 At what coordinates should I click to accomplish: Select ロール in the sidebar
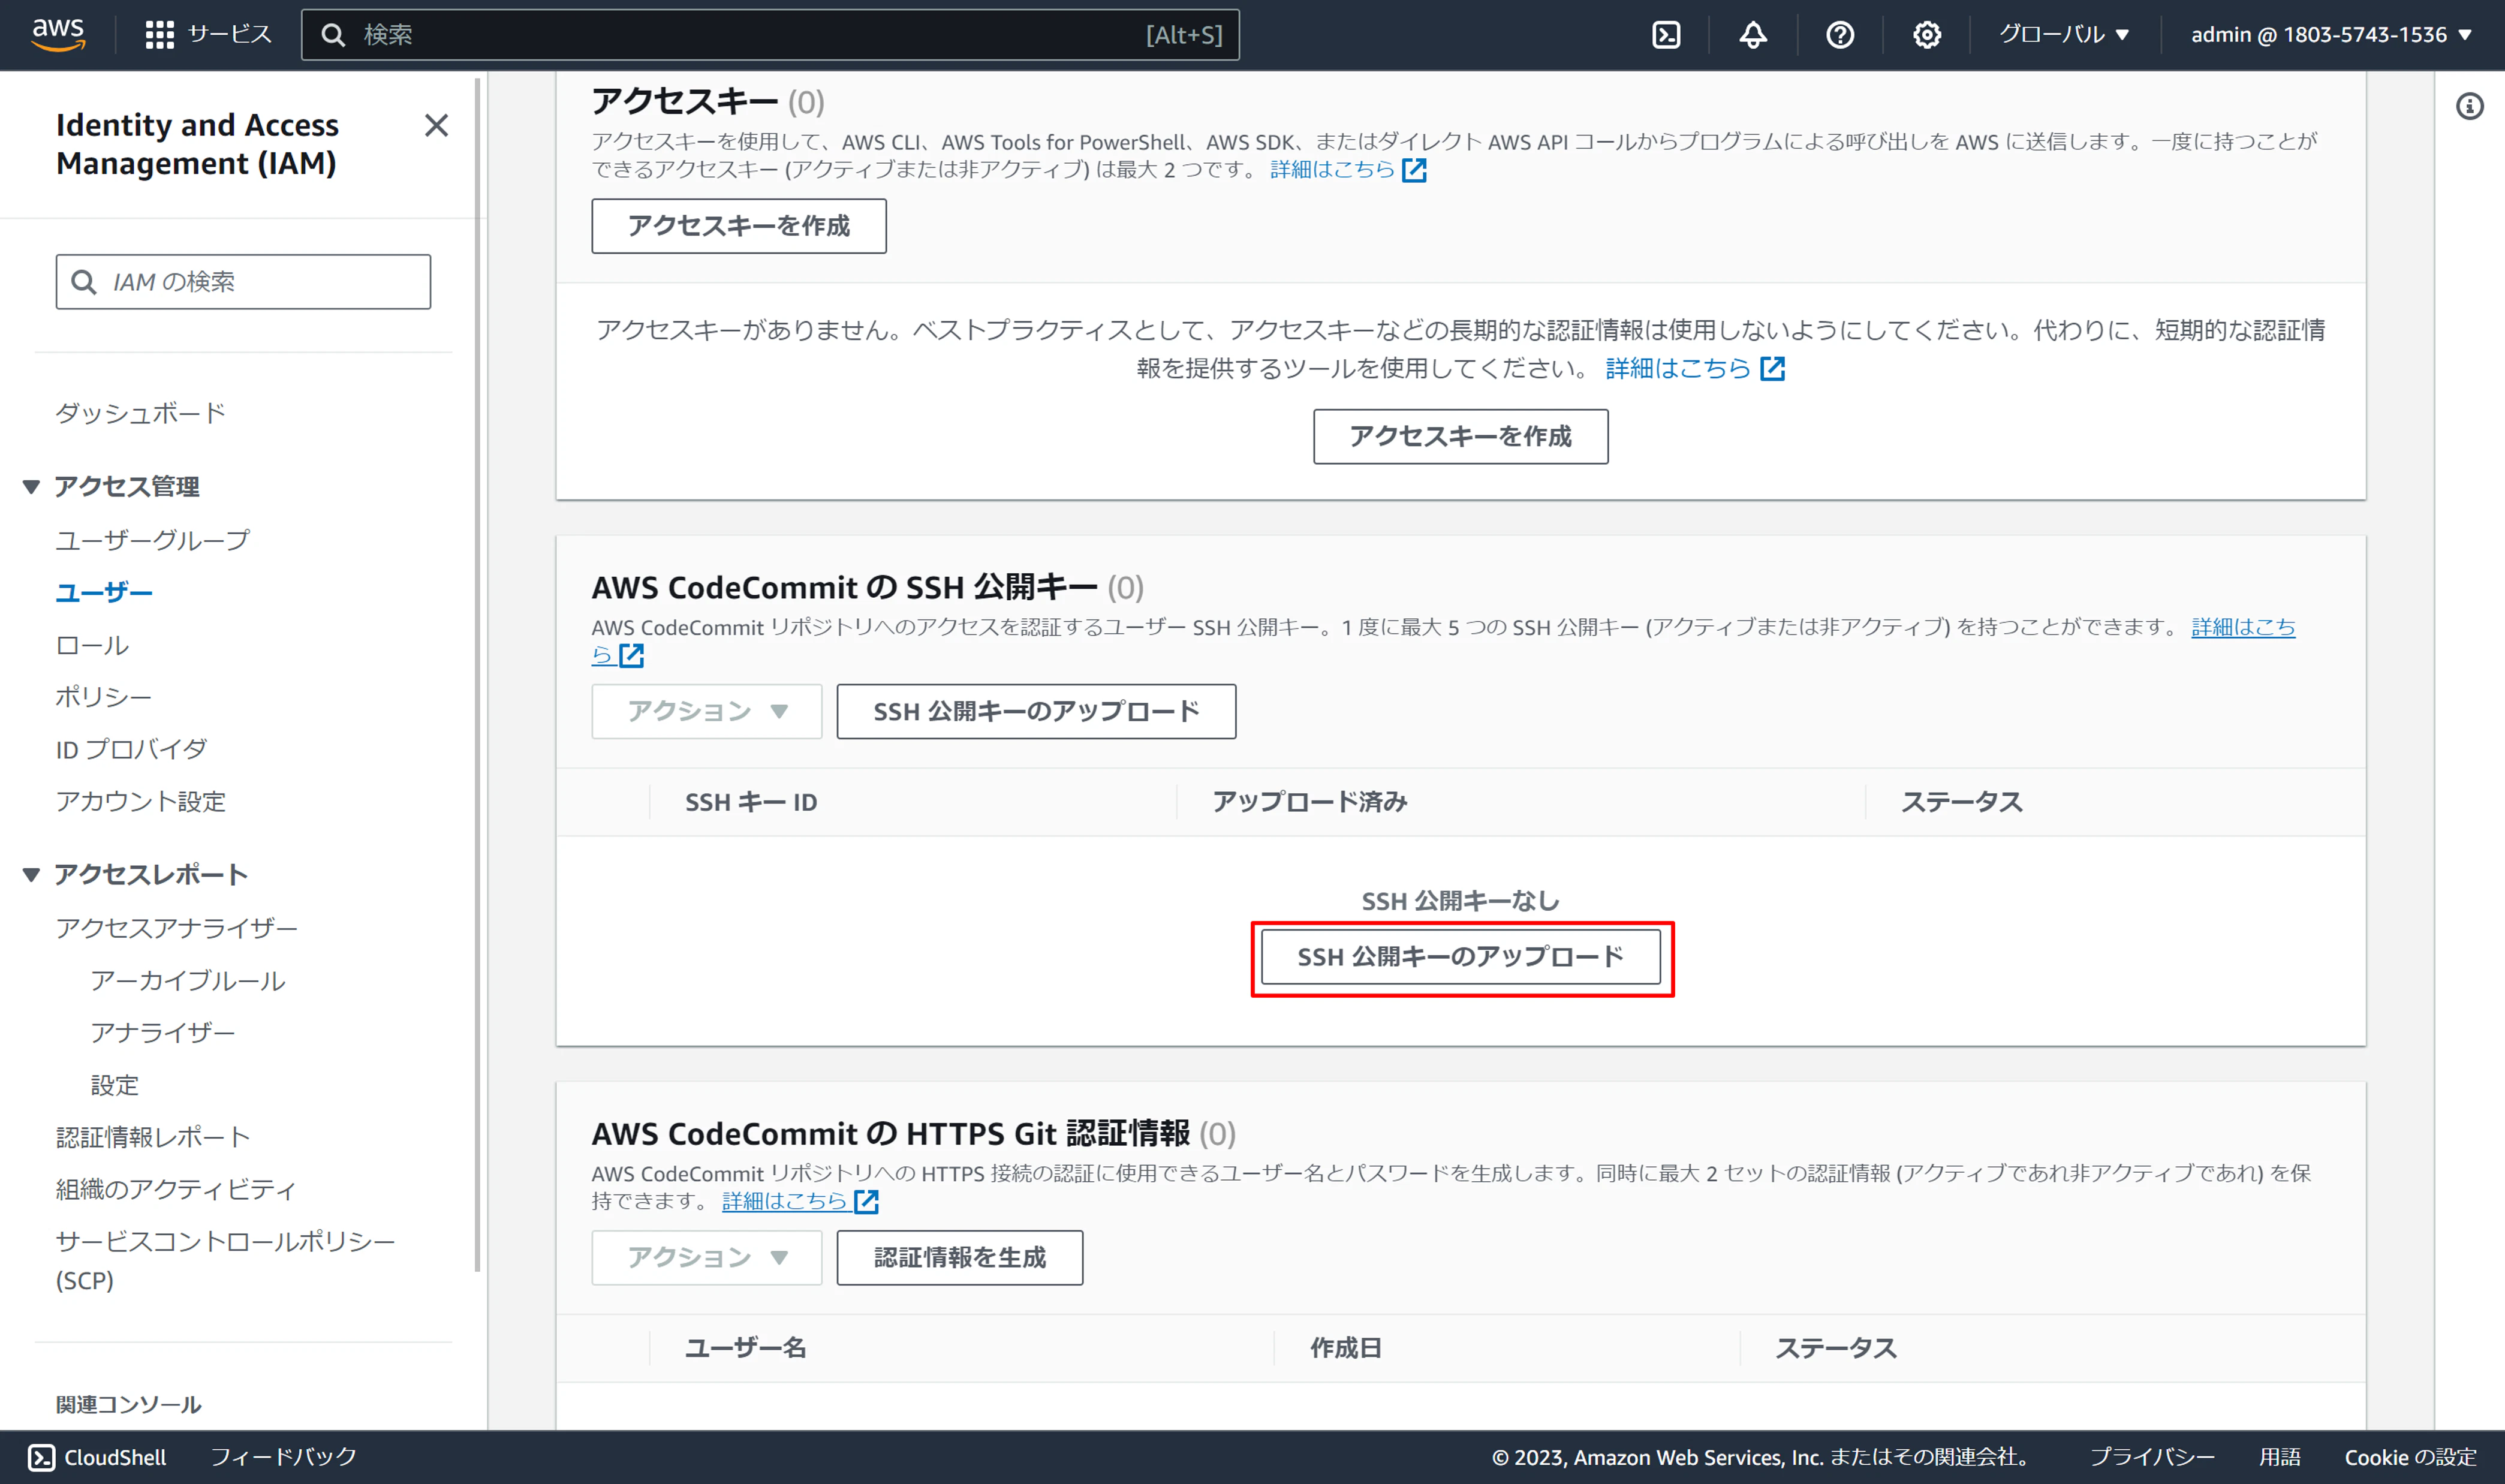92,645
